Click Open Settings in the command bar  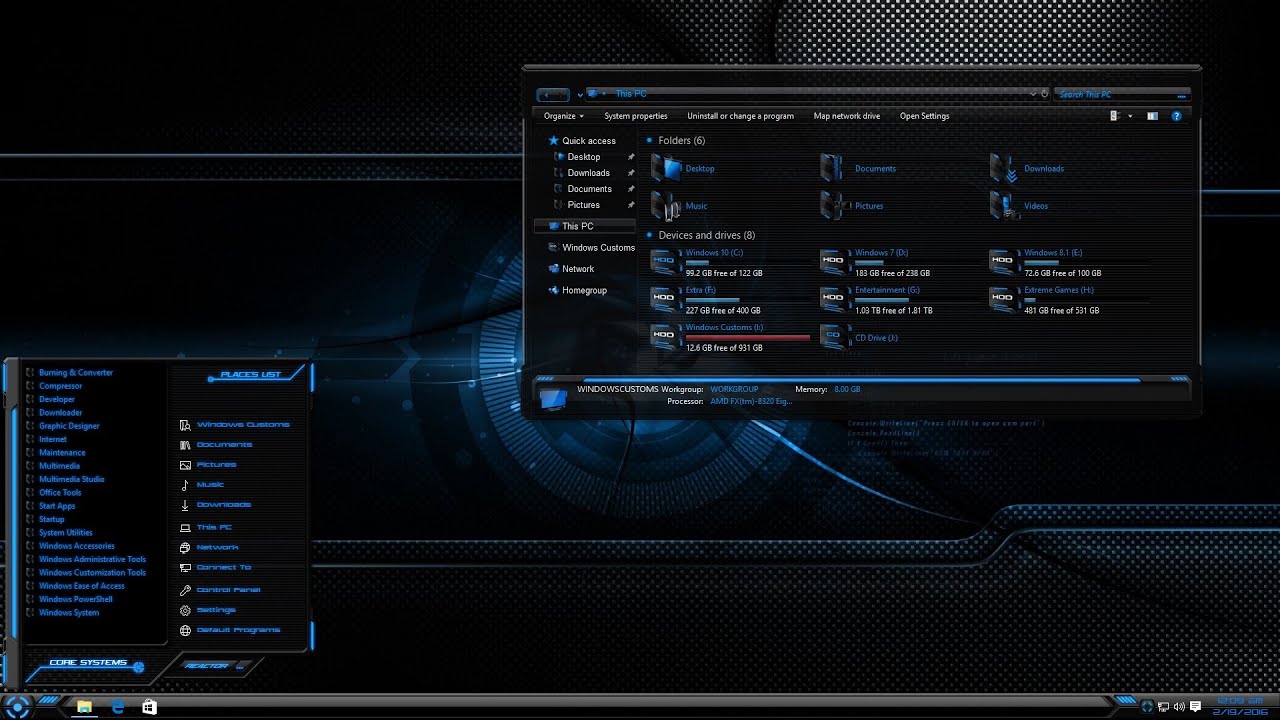point(924,116)
